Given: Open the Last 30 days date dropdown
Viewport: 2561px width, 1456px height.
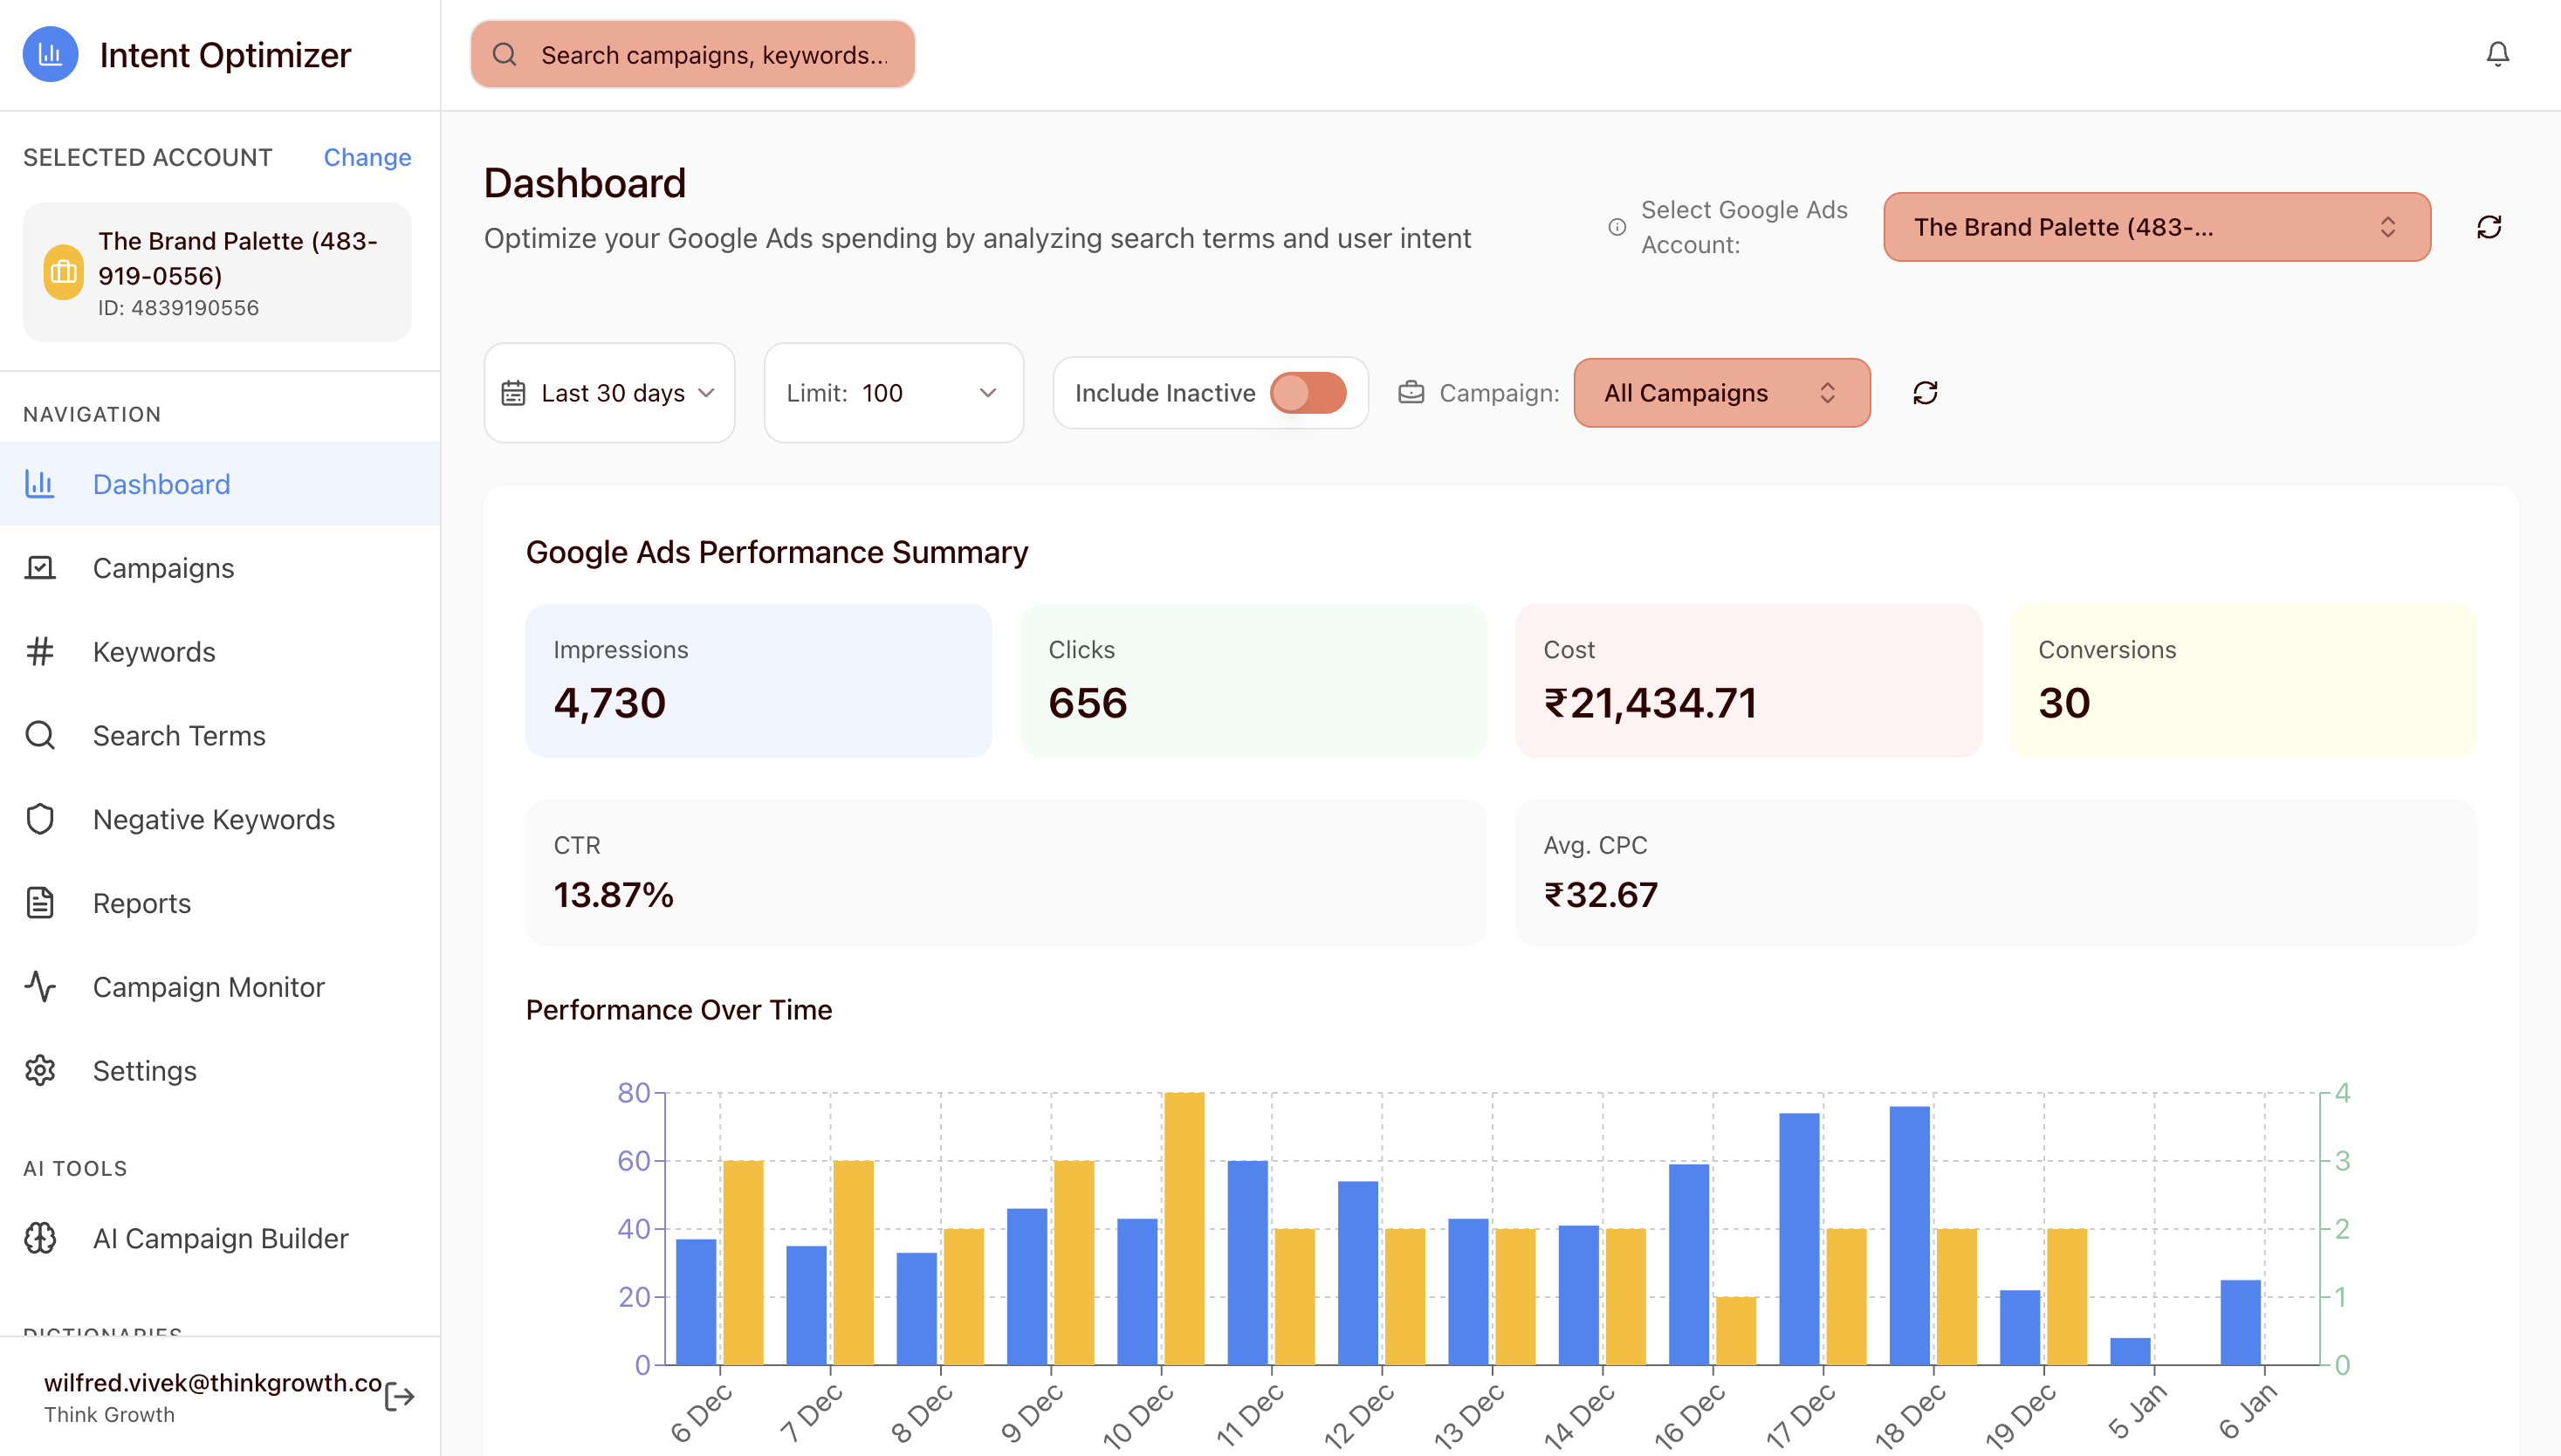Looking at the screenshot, I should tap(609, 393).
